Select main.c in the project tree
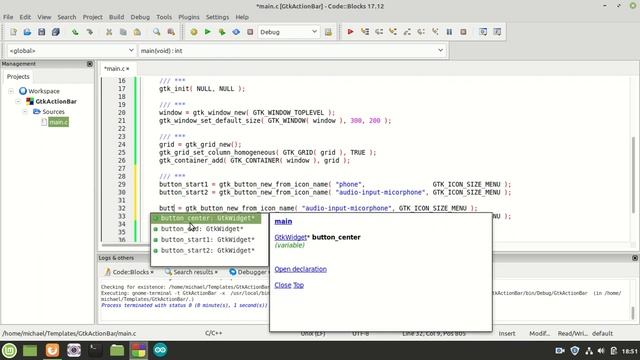 tap(58, 122)
